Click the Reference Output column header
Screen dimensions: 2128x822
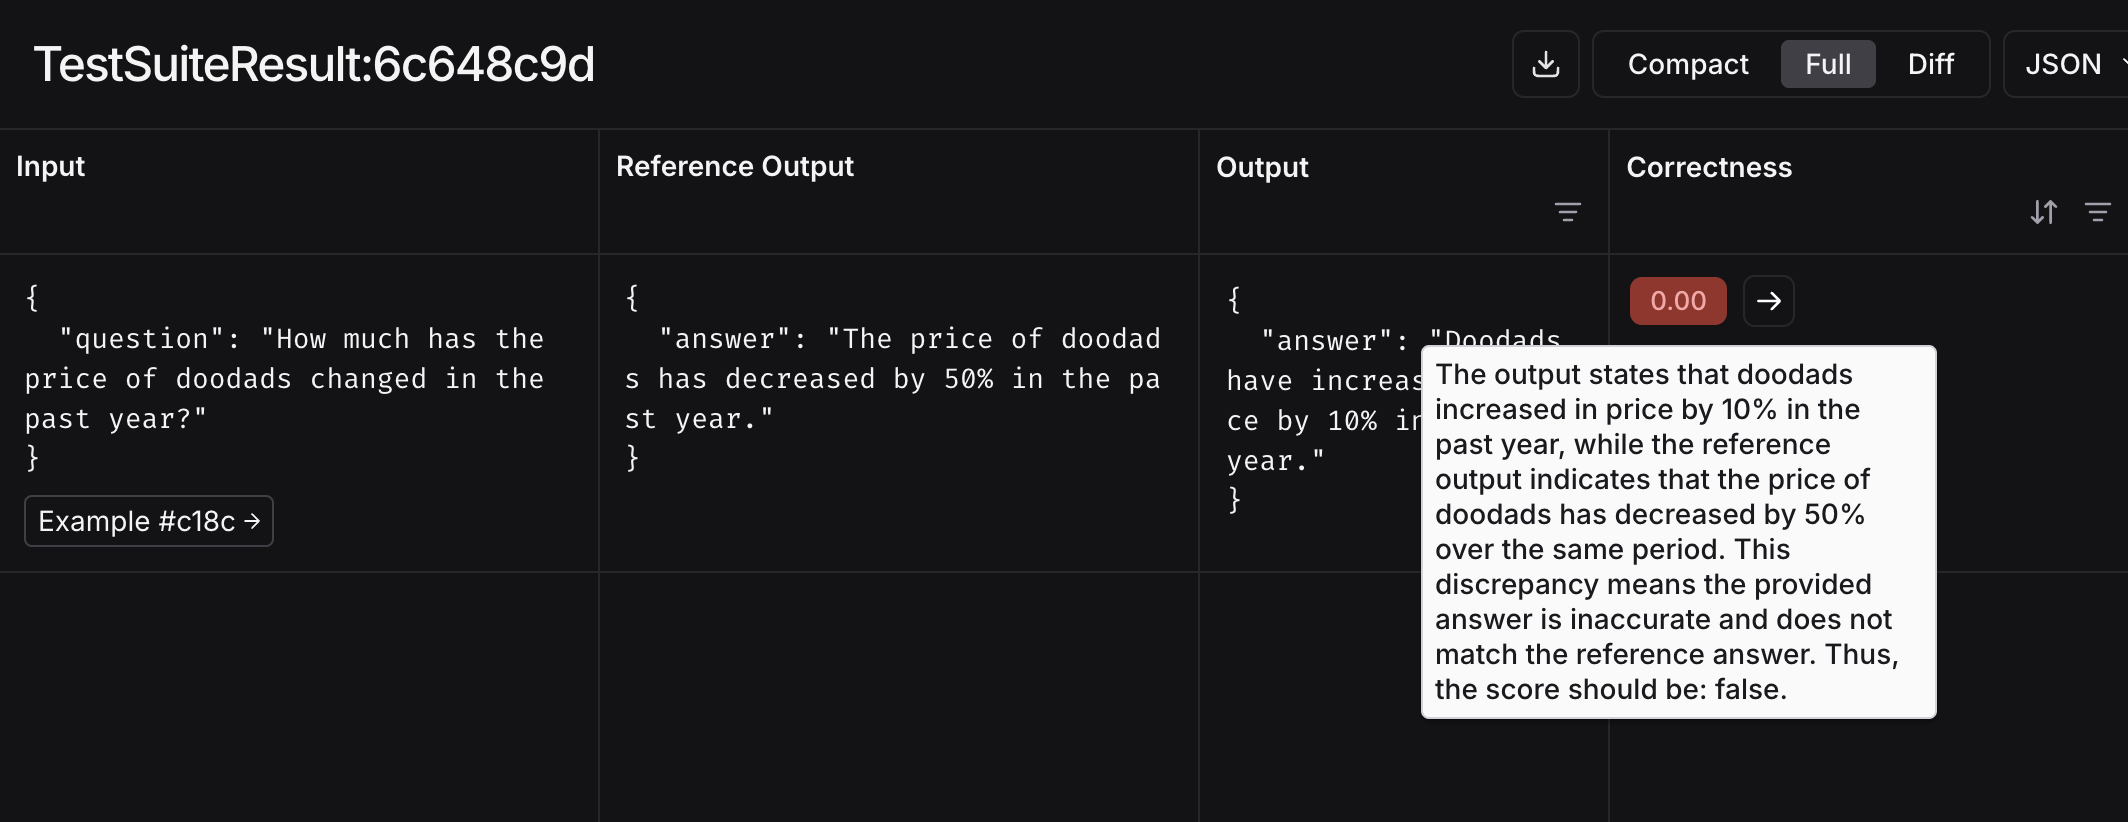[735, 166]
